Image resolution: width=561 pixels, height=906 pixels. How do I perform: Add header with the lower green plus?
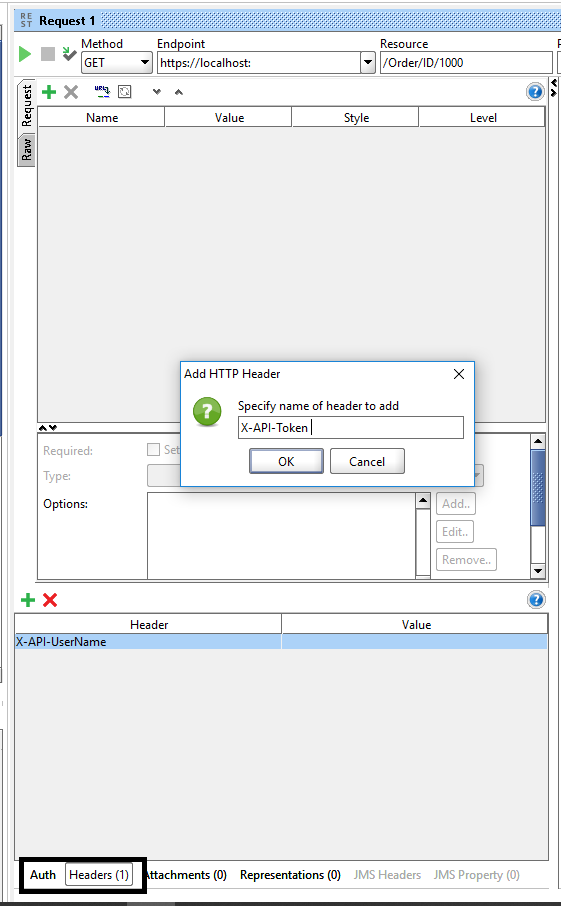[28, 600]
